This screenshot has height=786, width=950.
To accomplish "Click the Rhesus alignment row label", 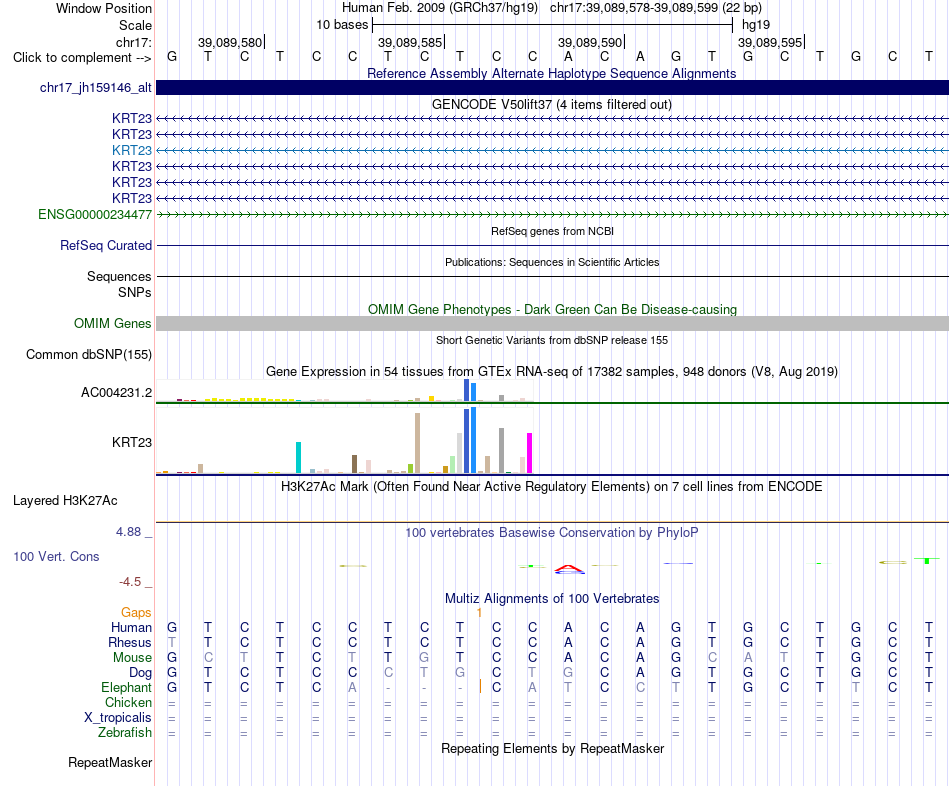I will coord(130,642).
